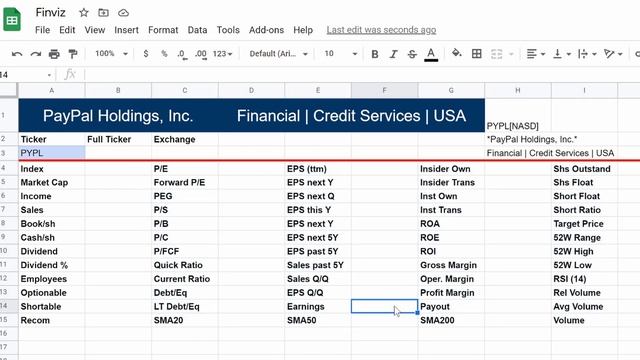Open the Add-ons menu

click(x=266, y=30)
